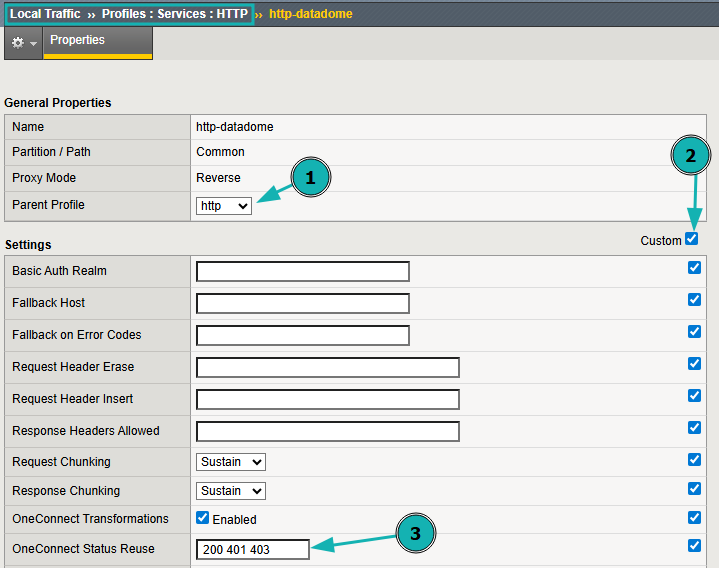Viewport: 719px width, 568px height.
Task: Toggle custom checkbox for Fallback Host
Action: [x=694, y=300]
